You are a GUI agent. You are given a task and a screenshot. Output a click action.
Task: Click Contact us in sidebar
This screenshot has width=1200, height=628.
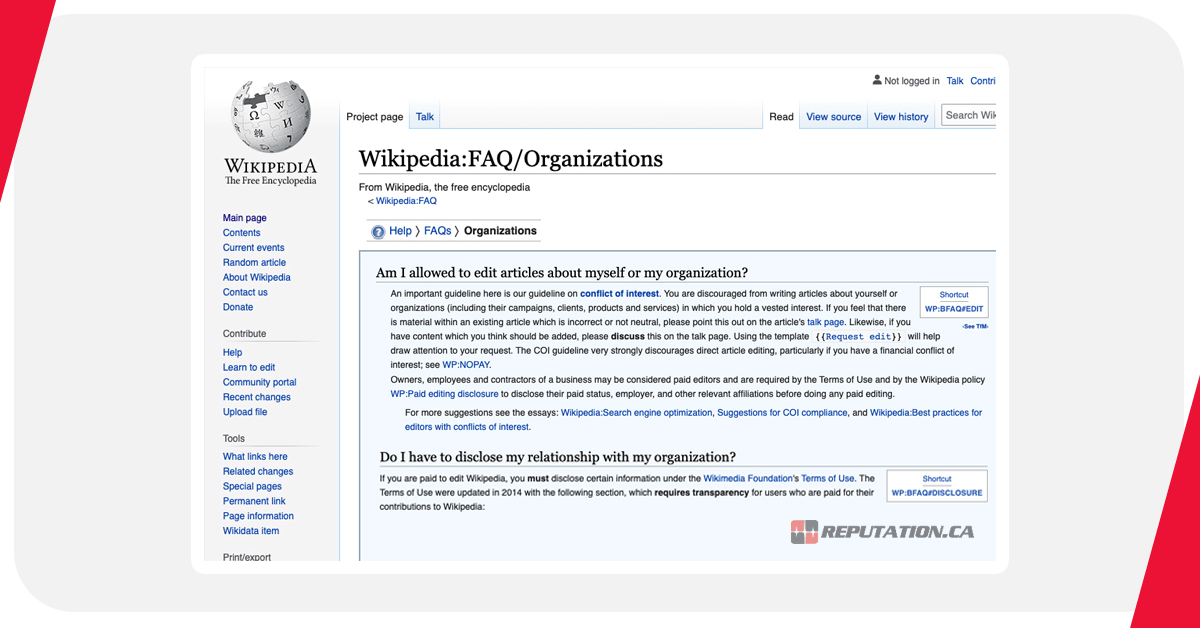click(245, 293)
